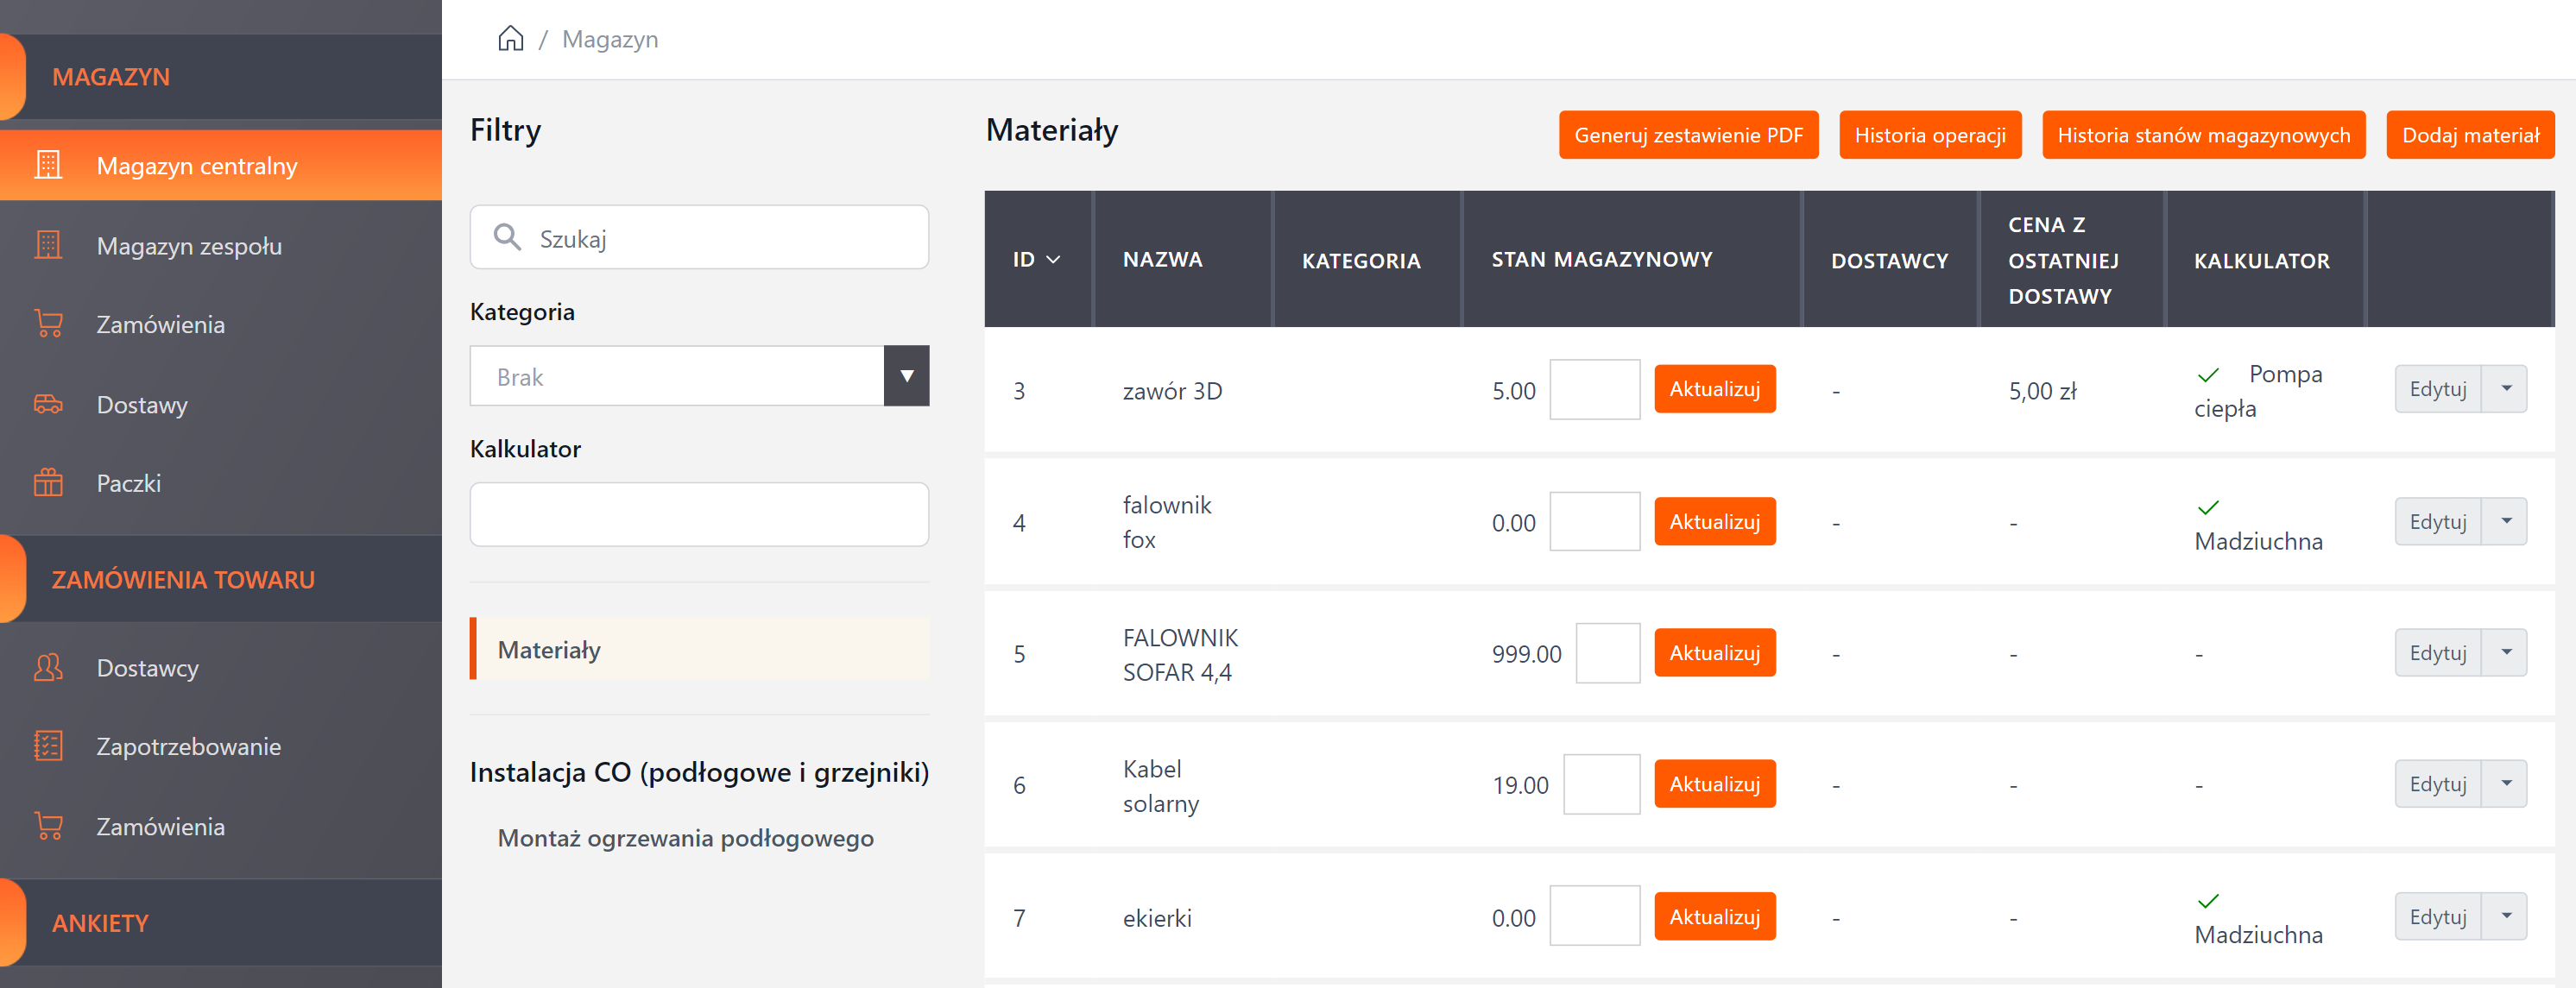The image size is (2576, 988).
Task: Expand the Edytuj dropdown arrow for zawór 3D
Action: [2505, 389]
